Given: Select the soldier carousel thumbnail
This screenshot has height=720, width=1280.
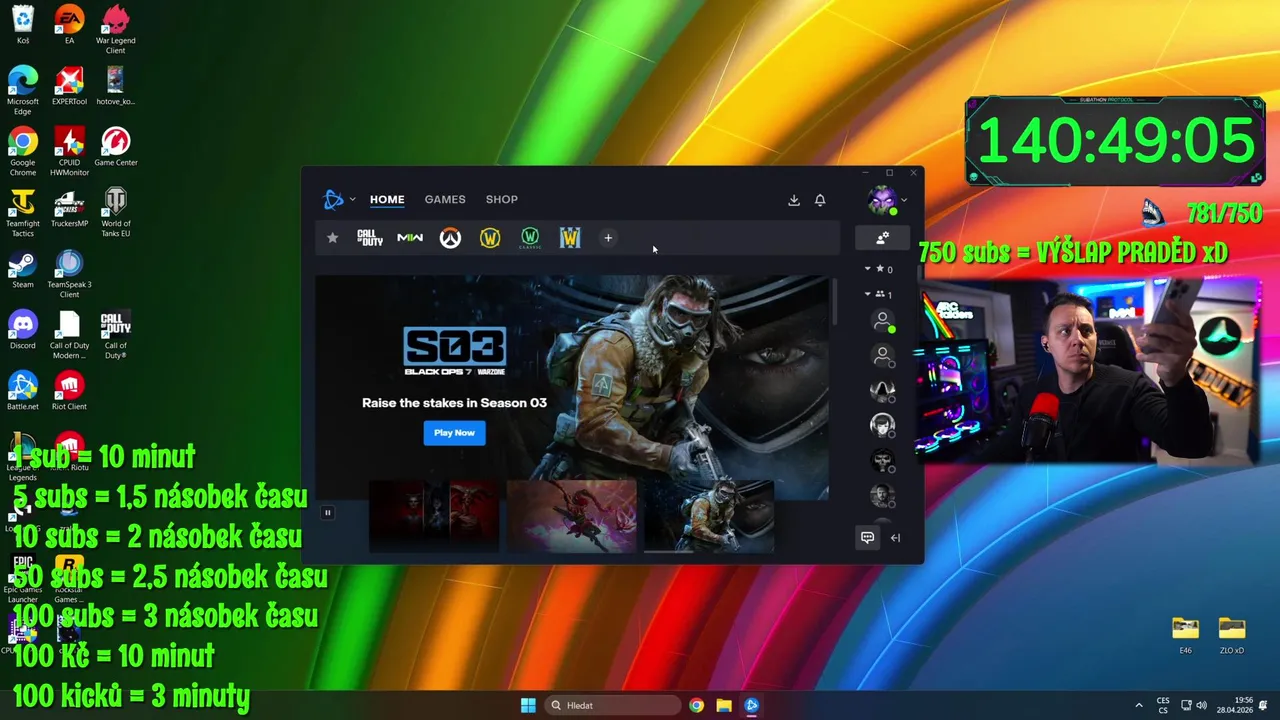Looking at the screenshot, I should point(709,516).
